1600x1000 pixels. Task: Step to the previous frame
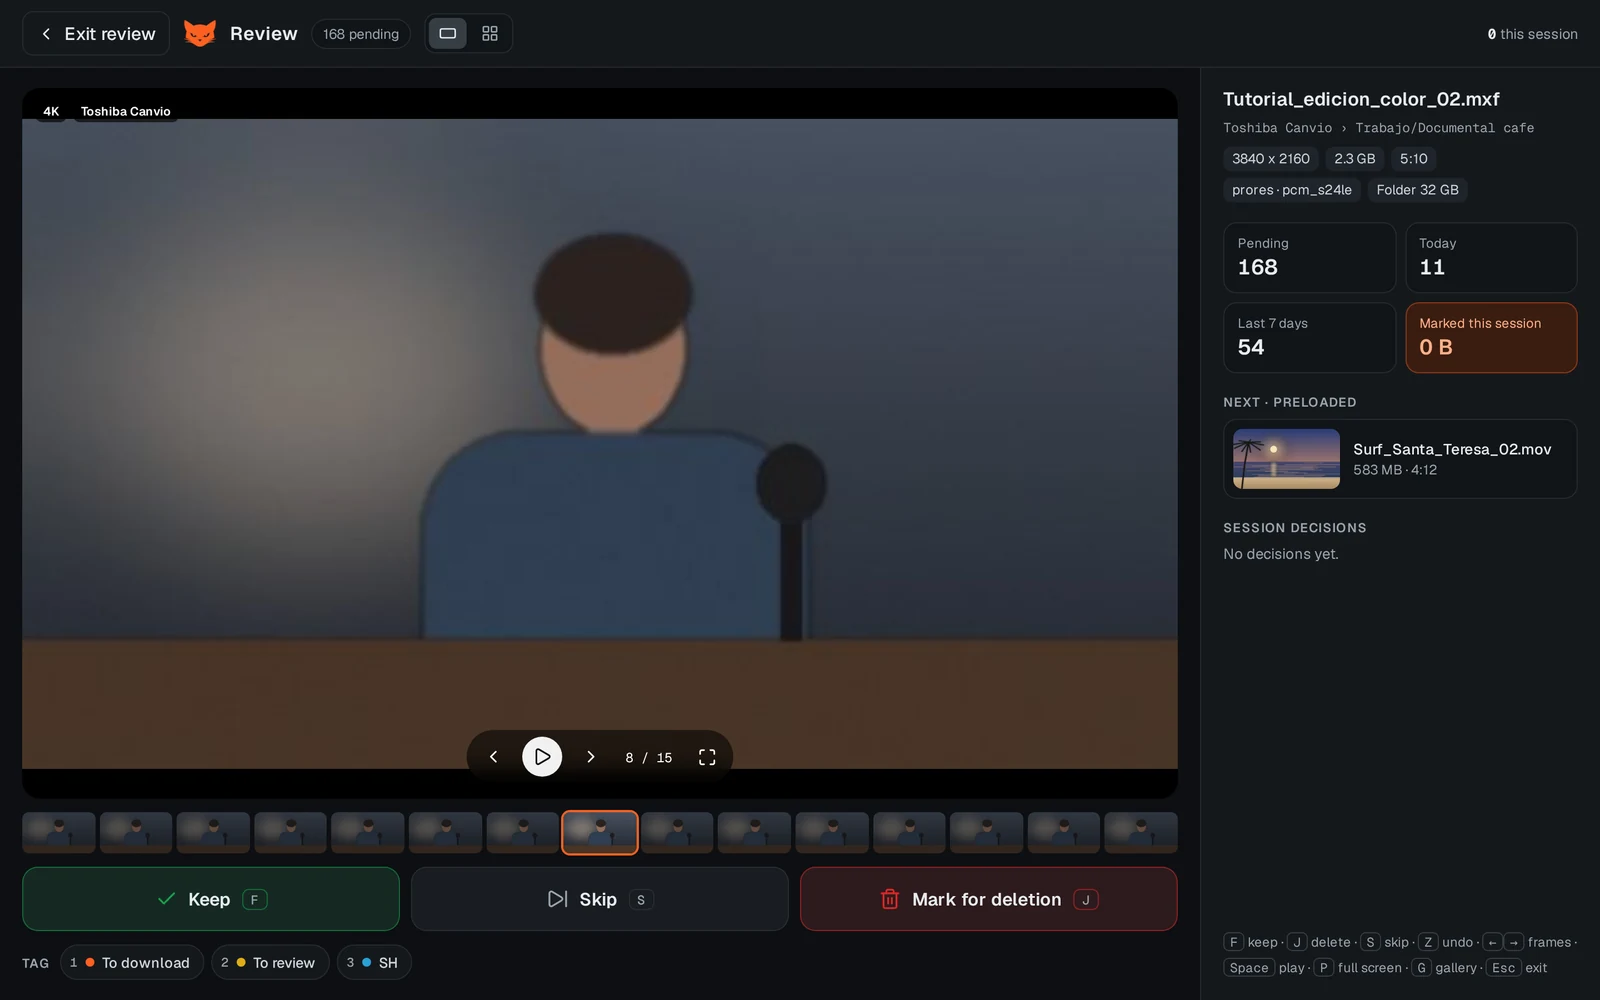click(x=493, y=757)
